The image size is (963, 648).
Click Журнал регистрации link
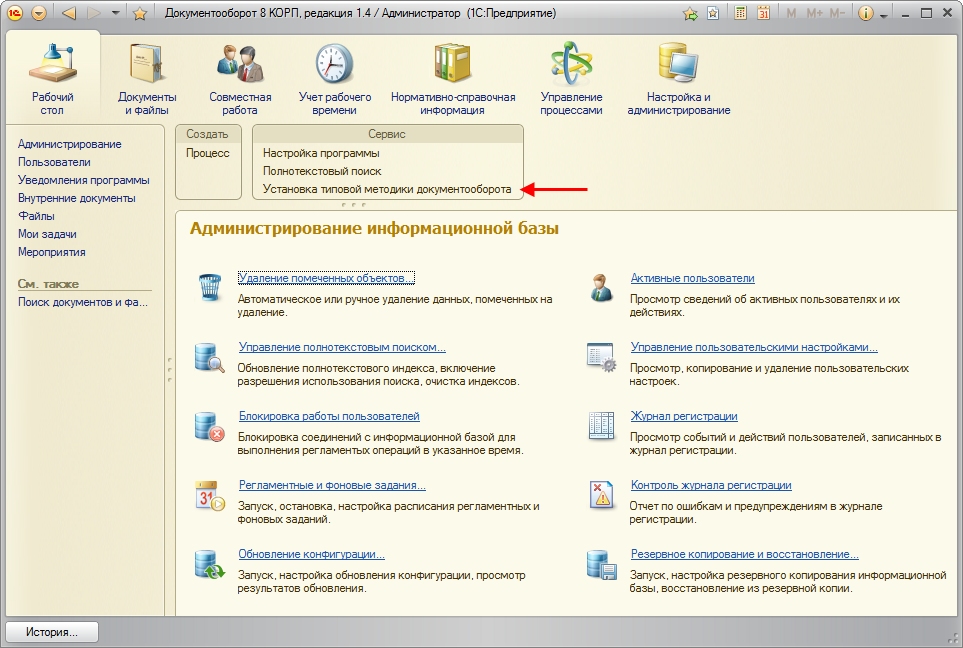click(x=684, y=416)
